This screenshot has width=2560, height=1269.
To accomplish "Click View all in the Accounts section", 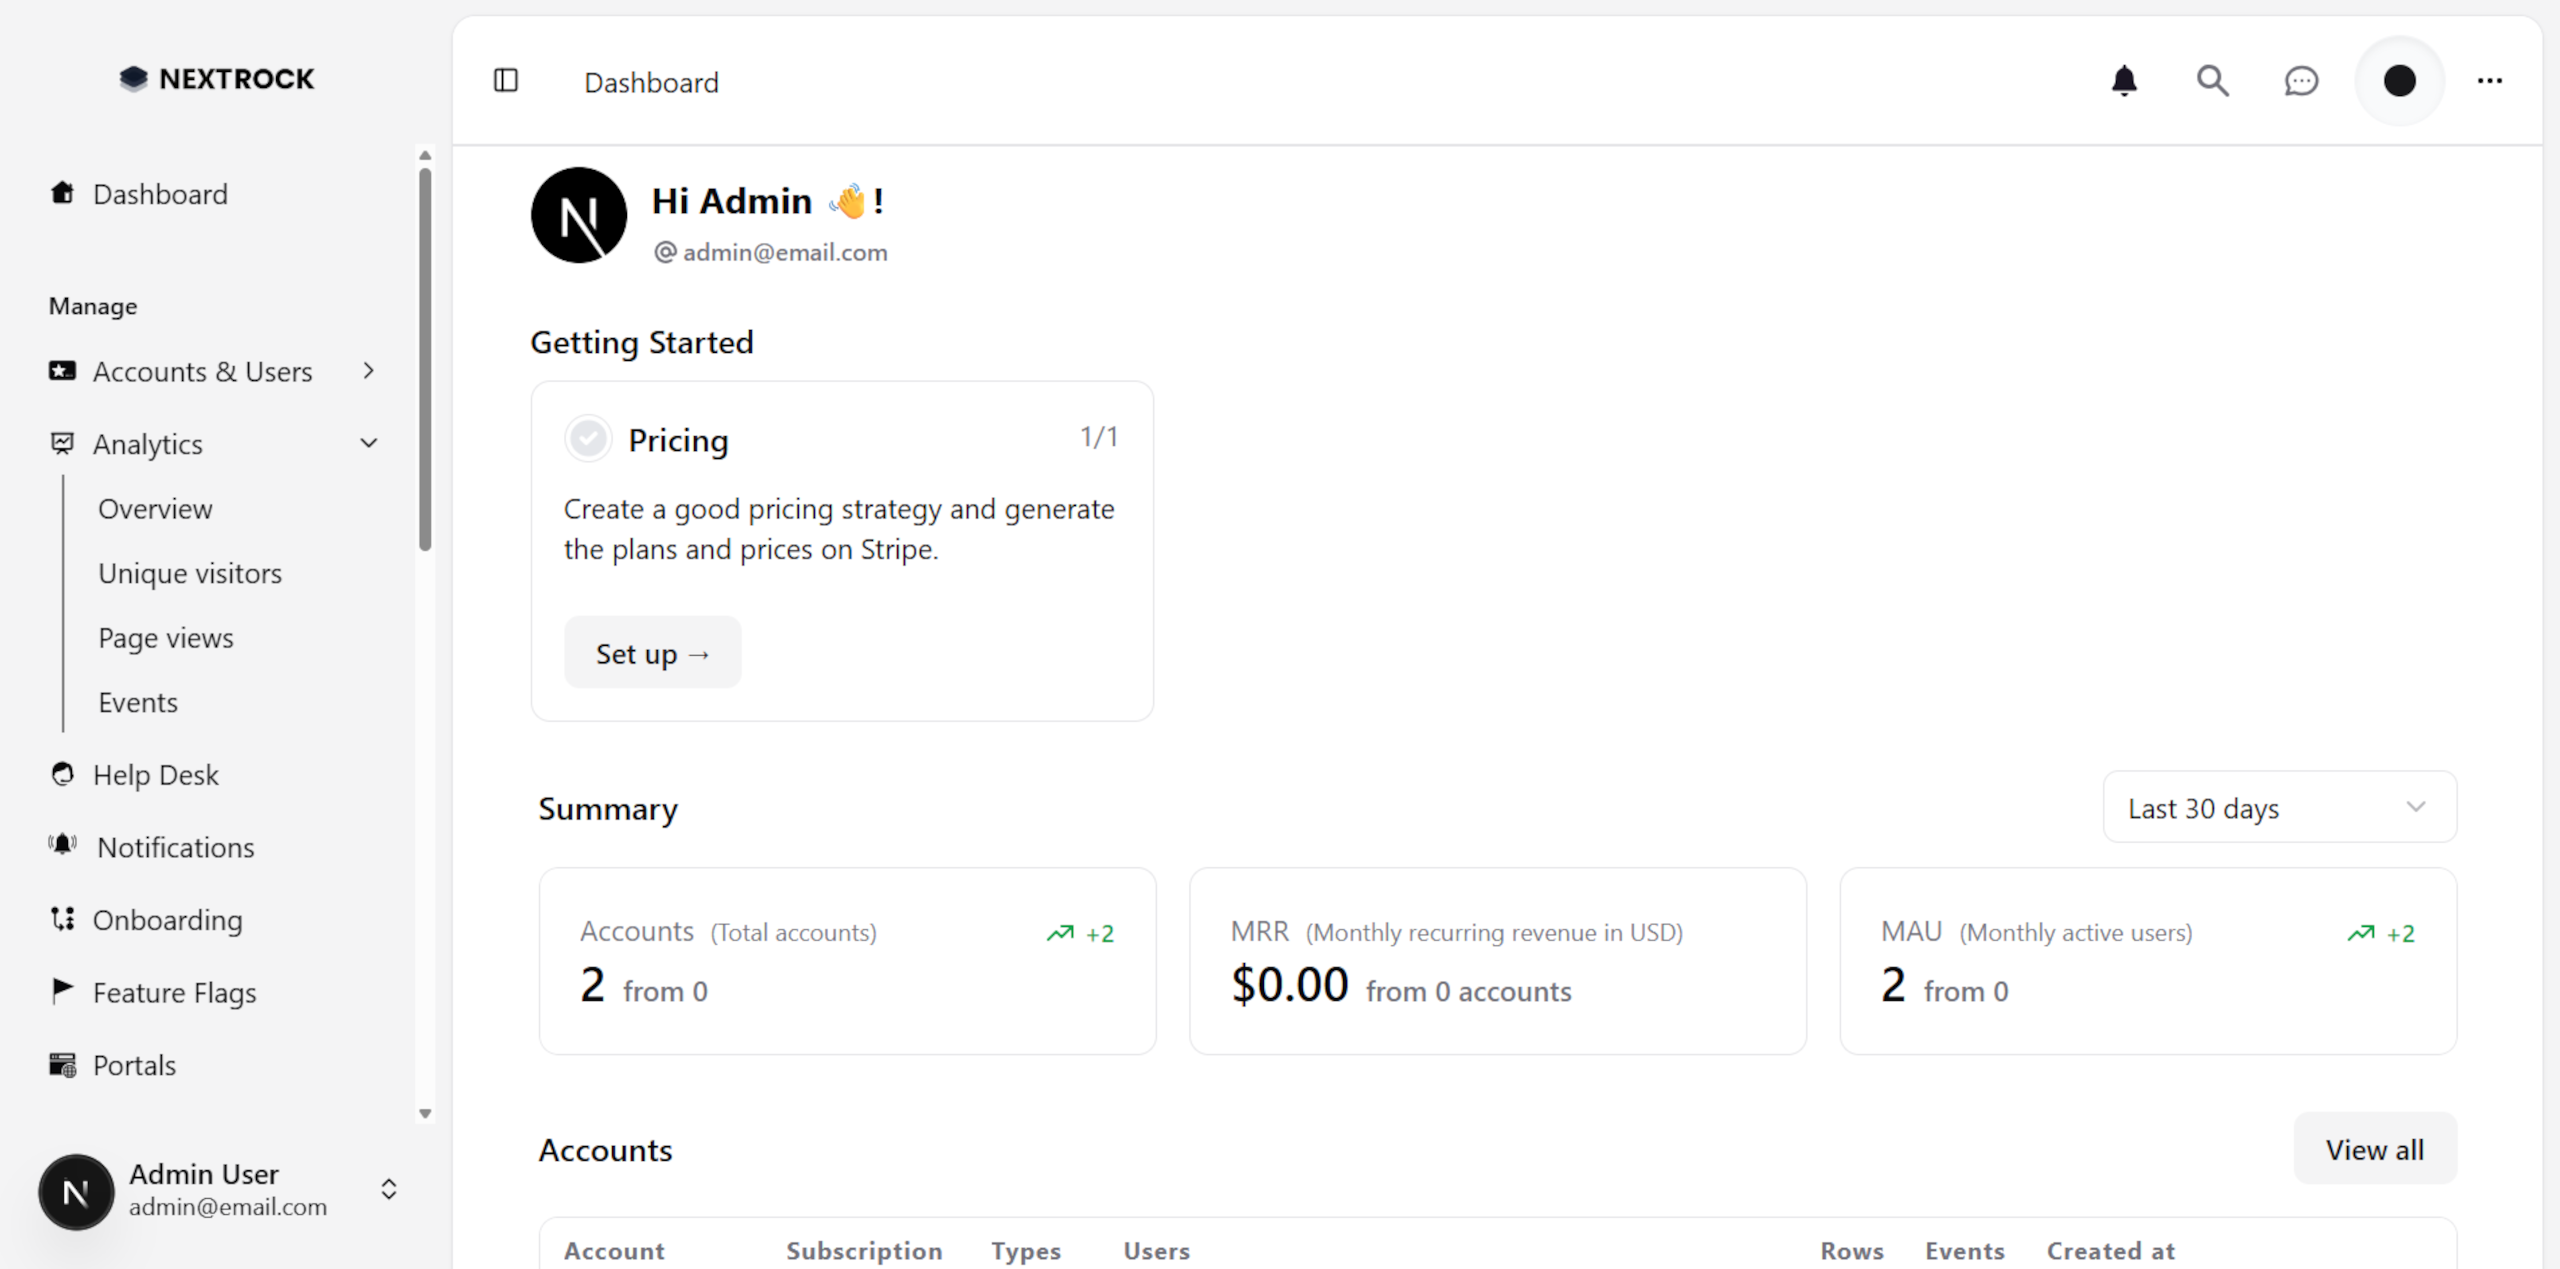I will 2374,1149.
